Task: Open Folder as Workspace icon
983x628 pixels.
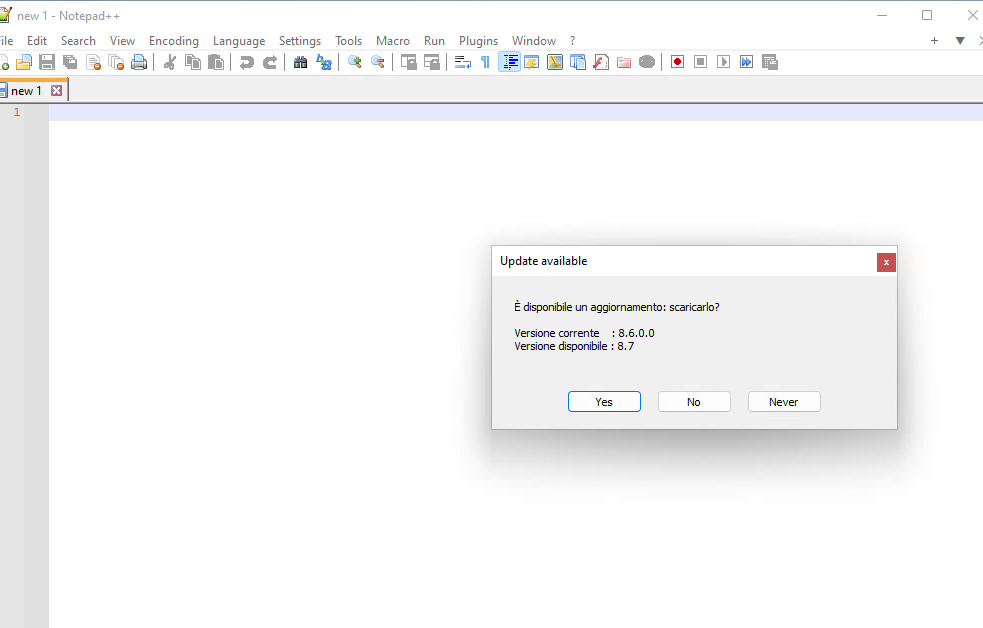Action: [624, 62]
